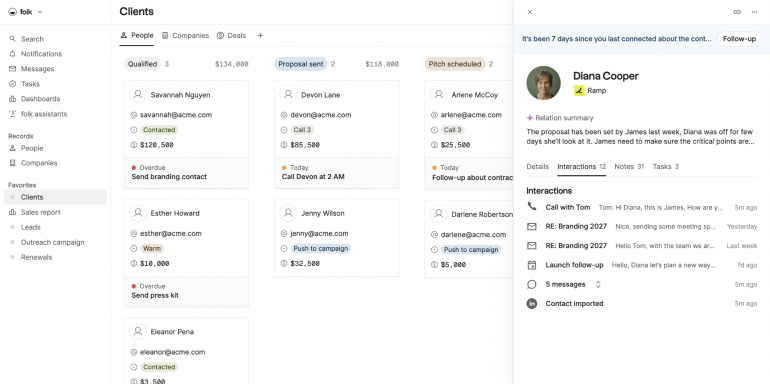Close the Diana Cooper panel
This screenshot has height=384, width=770.
tap(529, 12)
